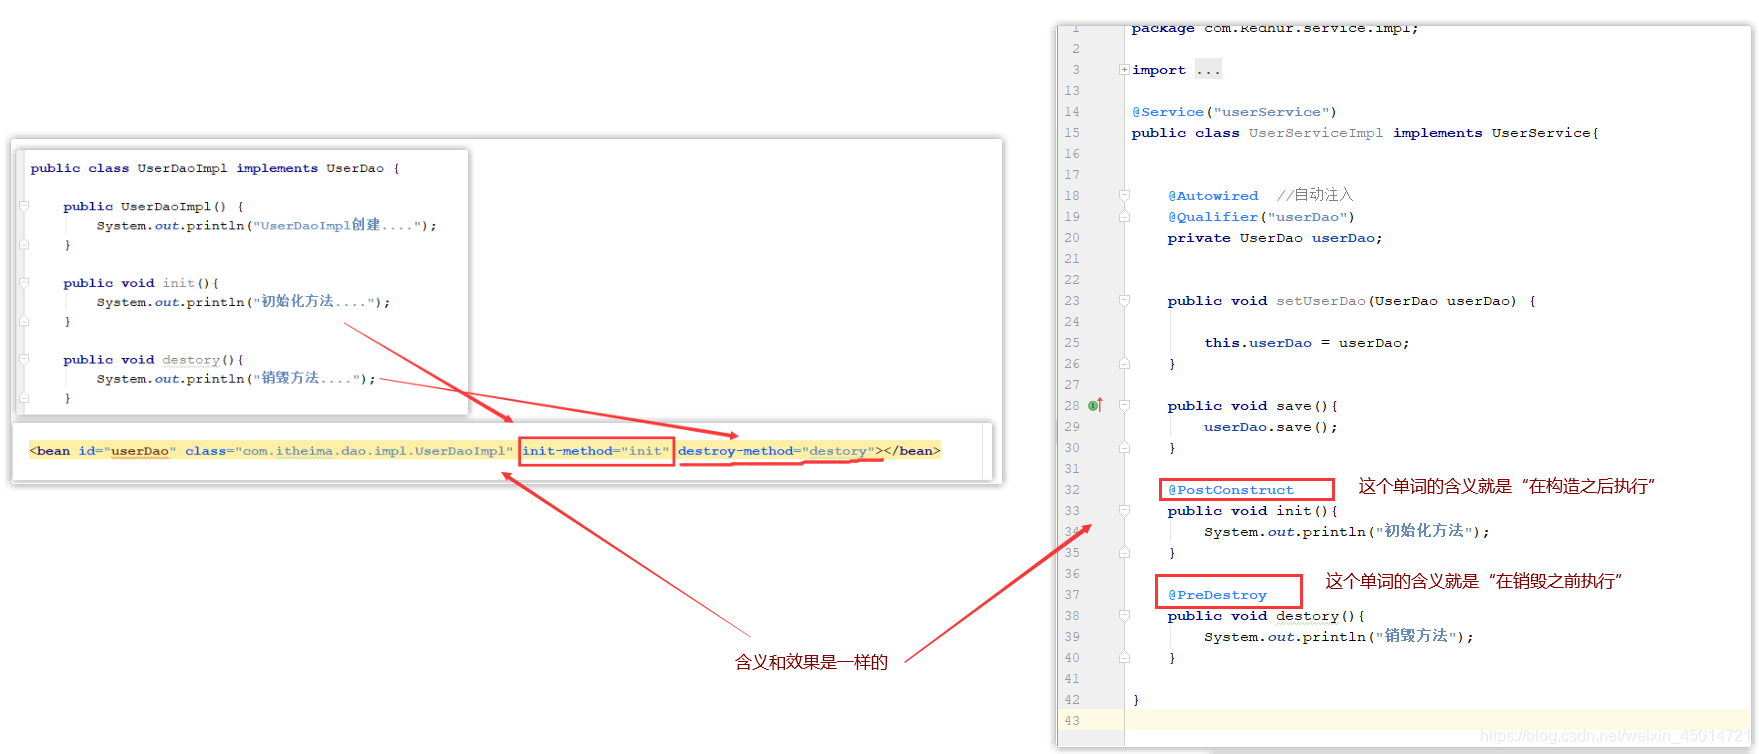Click fold end marker on line 30
This screenshot has height=754, width=1759.
1124,448
